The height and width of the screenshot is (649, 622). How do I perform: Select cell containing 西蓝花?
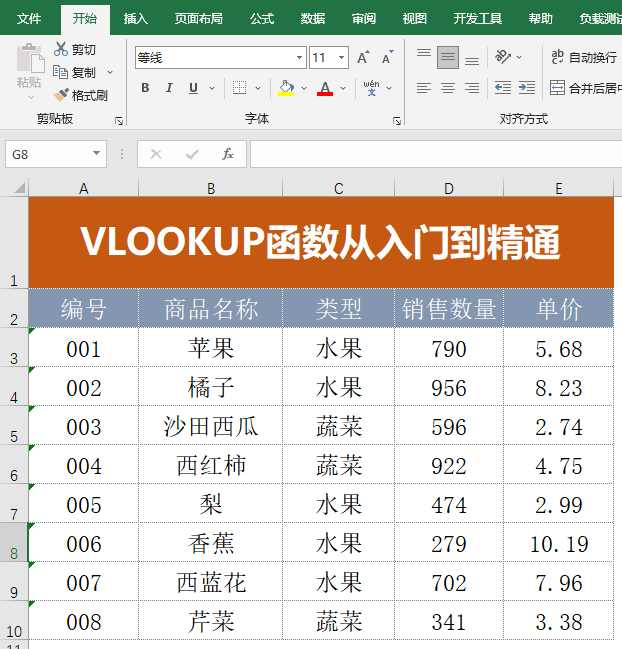211,582
